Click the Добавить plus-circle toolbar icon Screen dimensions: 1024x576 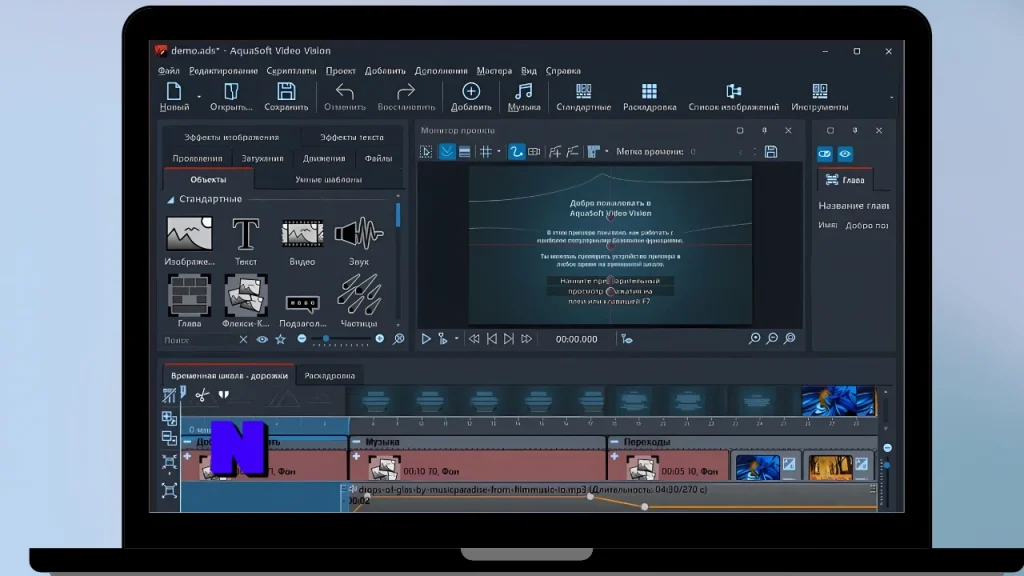471,91
